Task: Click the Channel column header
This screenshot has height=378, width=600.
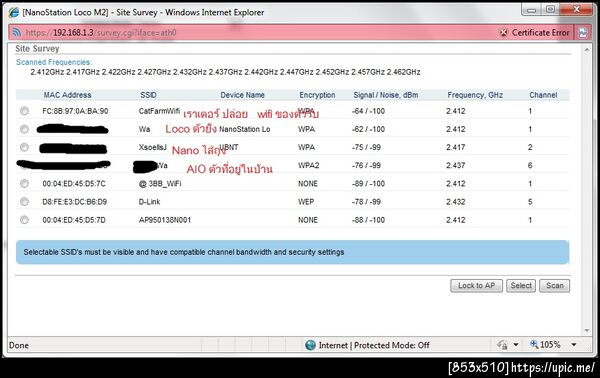Action: [543, 95]
